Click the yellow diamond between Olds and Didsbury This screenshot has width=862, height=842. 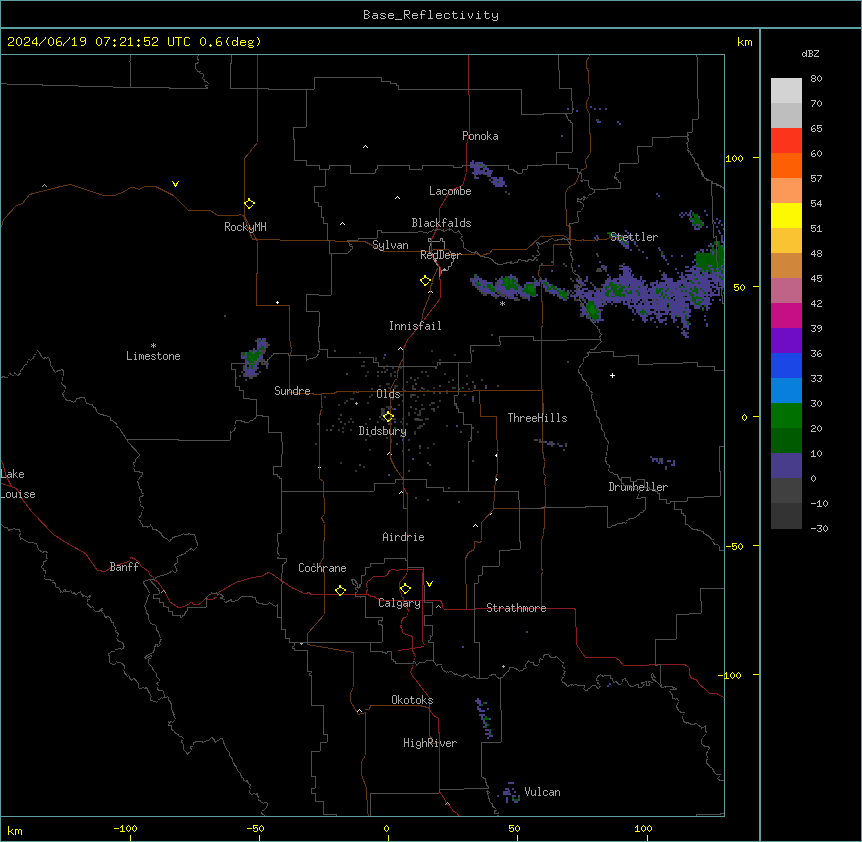point(388,416)
